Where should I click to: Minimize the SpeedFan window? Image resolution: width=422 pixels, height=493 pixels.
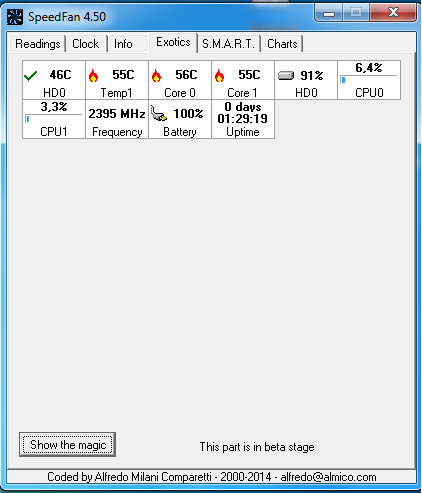(x=329, y=14)
